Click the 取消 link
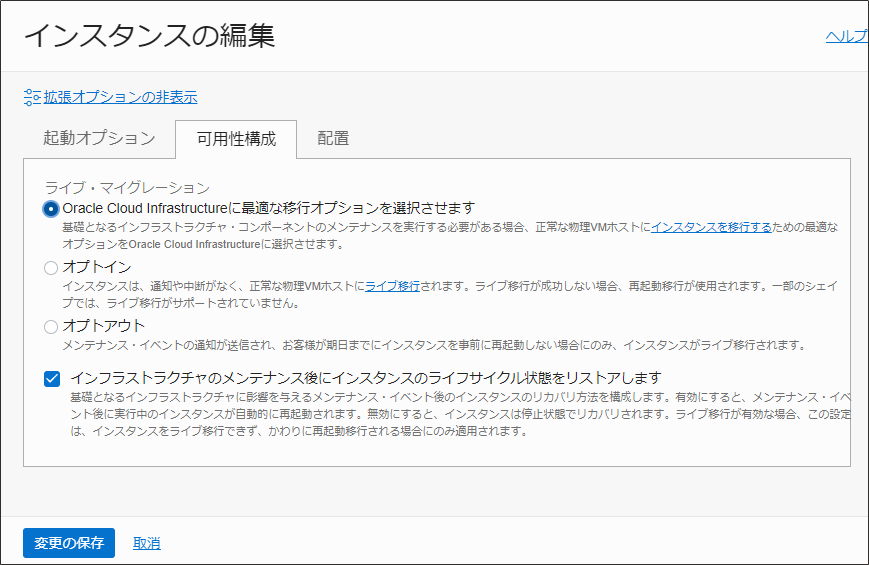This screenshot has width=869, height=565. (147, 543)
